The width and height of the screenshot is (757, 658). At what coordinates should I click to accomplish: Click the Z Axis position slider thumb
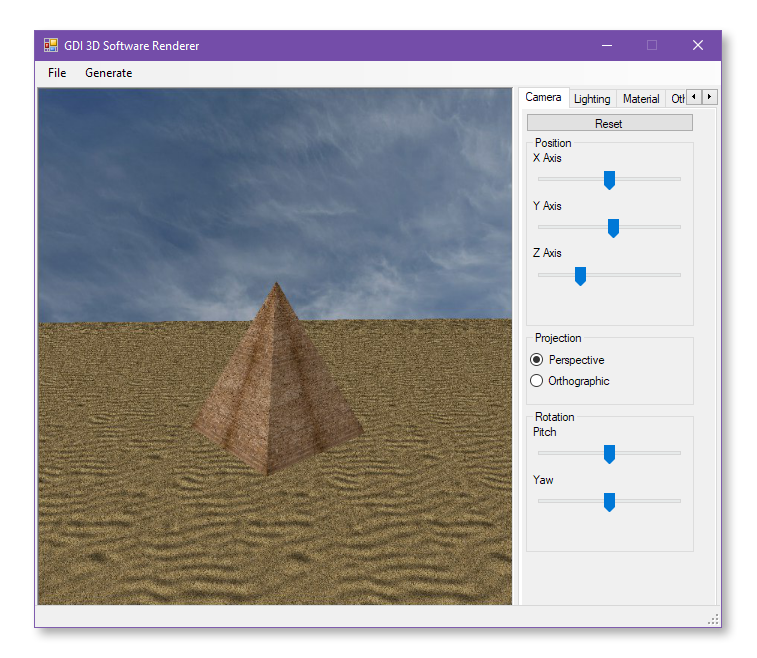coord(580,276)
